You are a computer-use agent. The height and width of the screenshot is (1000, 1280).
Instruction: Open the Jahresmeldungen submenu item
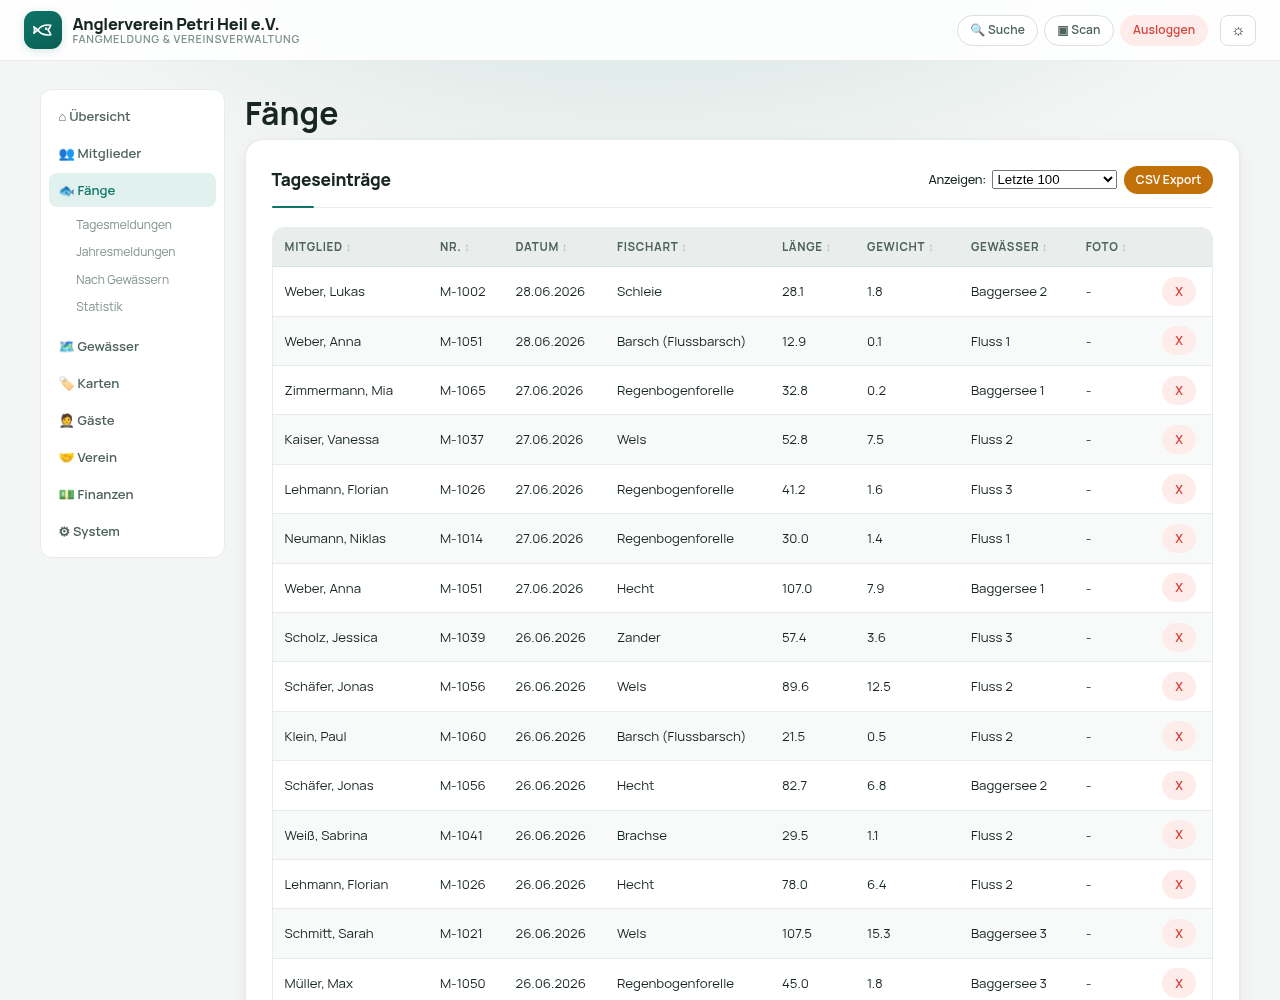click(x=126, y=252)
